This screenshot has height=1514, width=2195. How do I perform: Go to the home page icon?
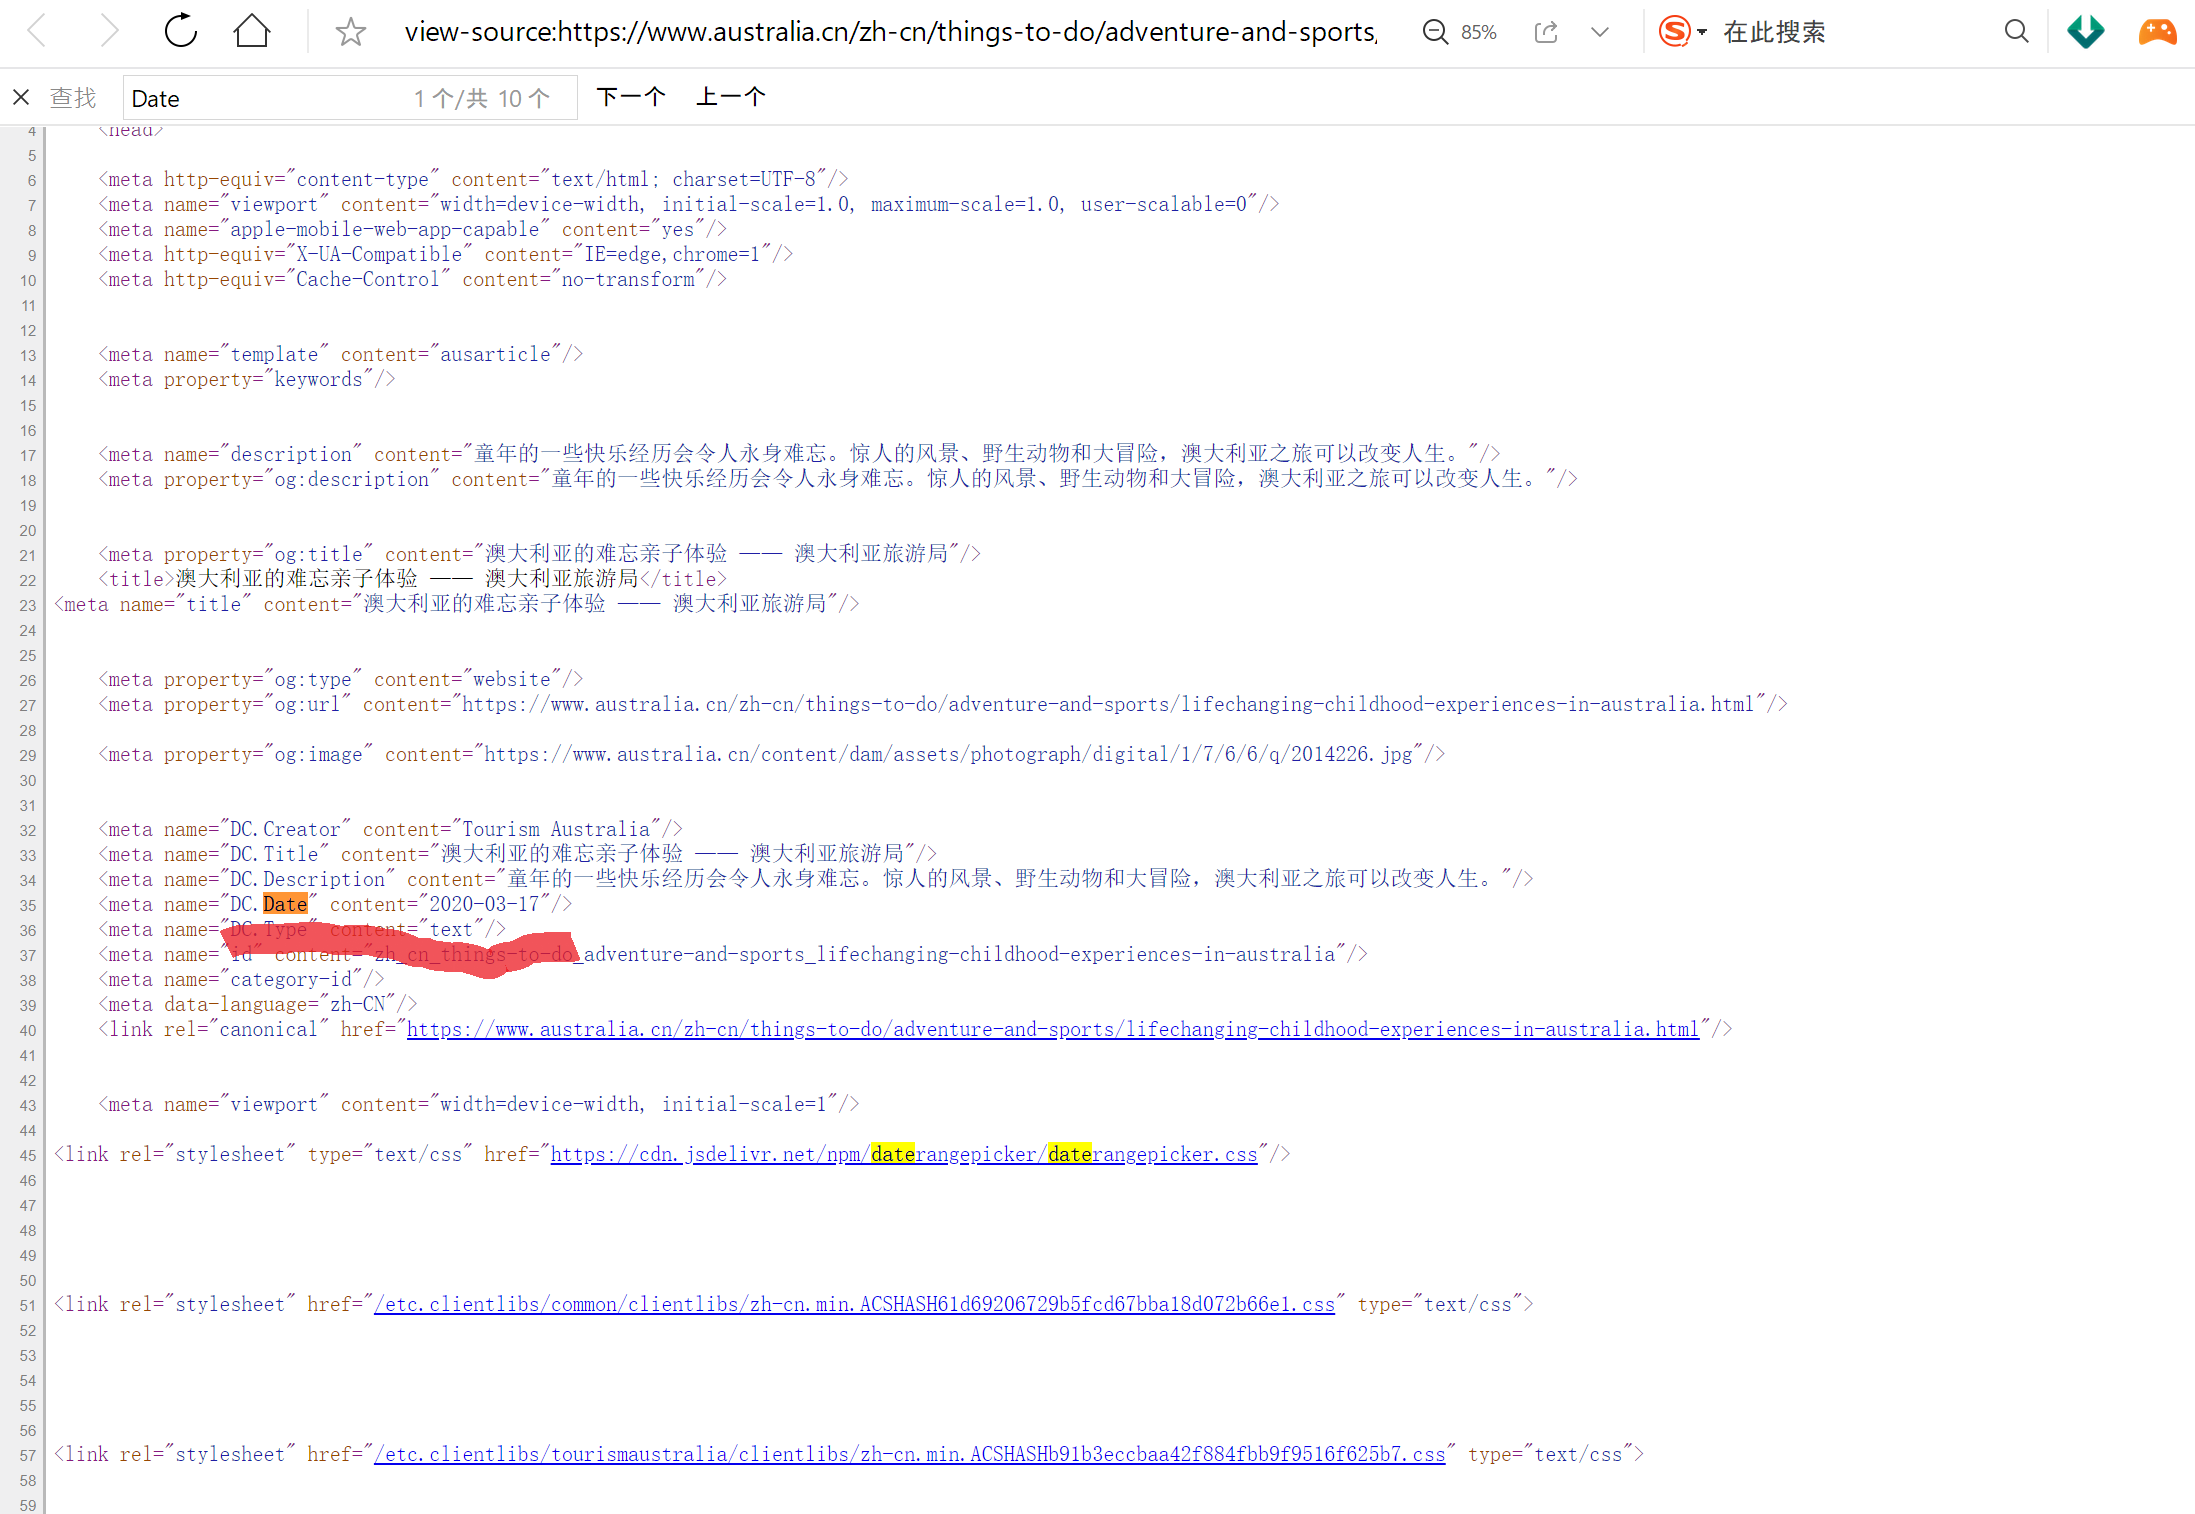coord(252,32)
